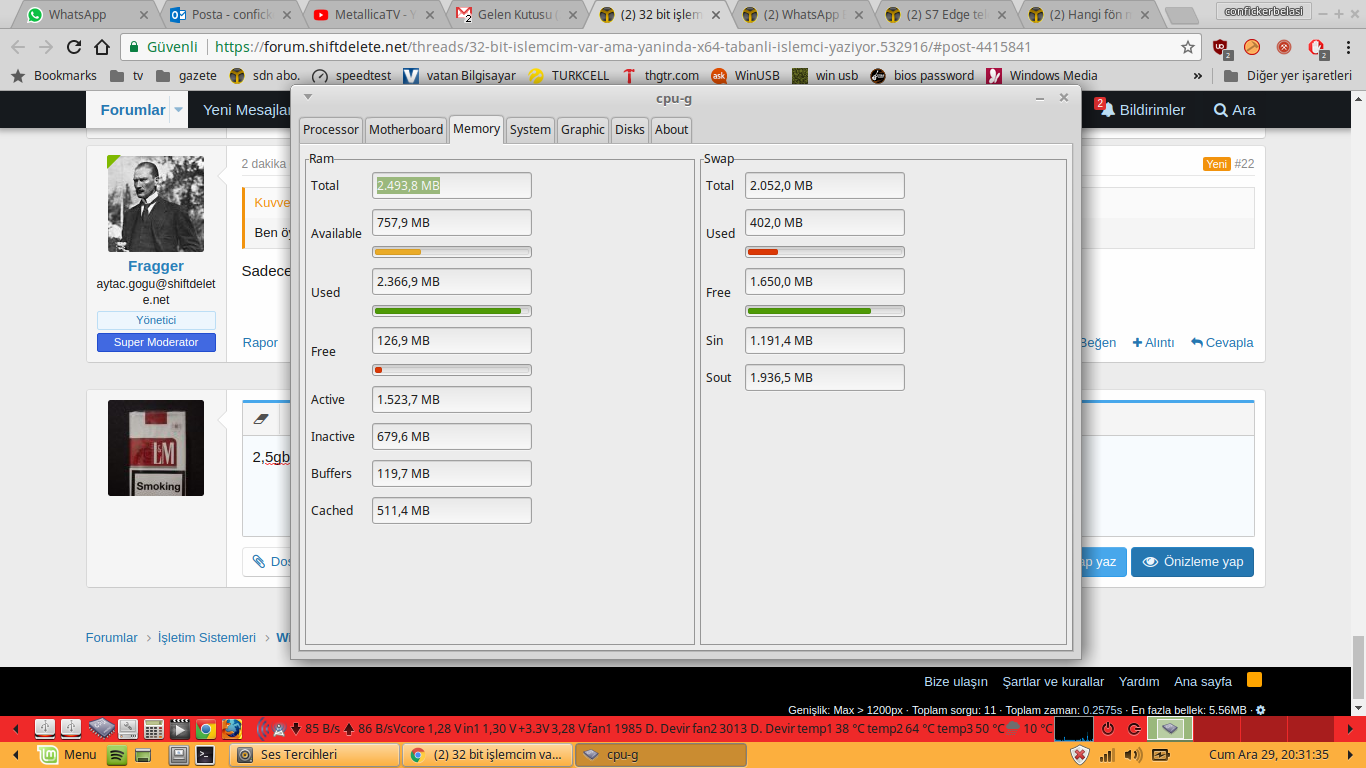This screenshot has width=1366, height=768.
Task: Click the orange RSS icon in footer
Action: click(1254, 680)
